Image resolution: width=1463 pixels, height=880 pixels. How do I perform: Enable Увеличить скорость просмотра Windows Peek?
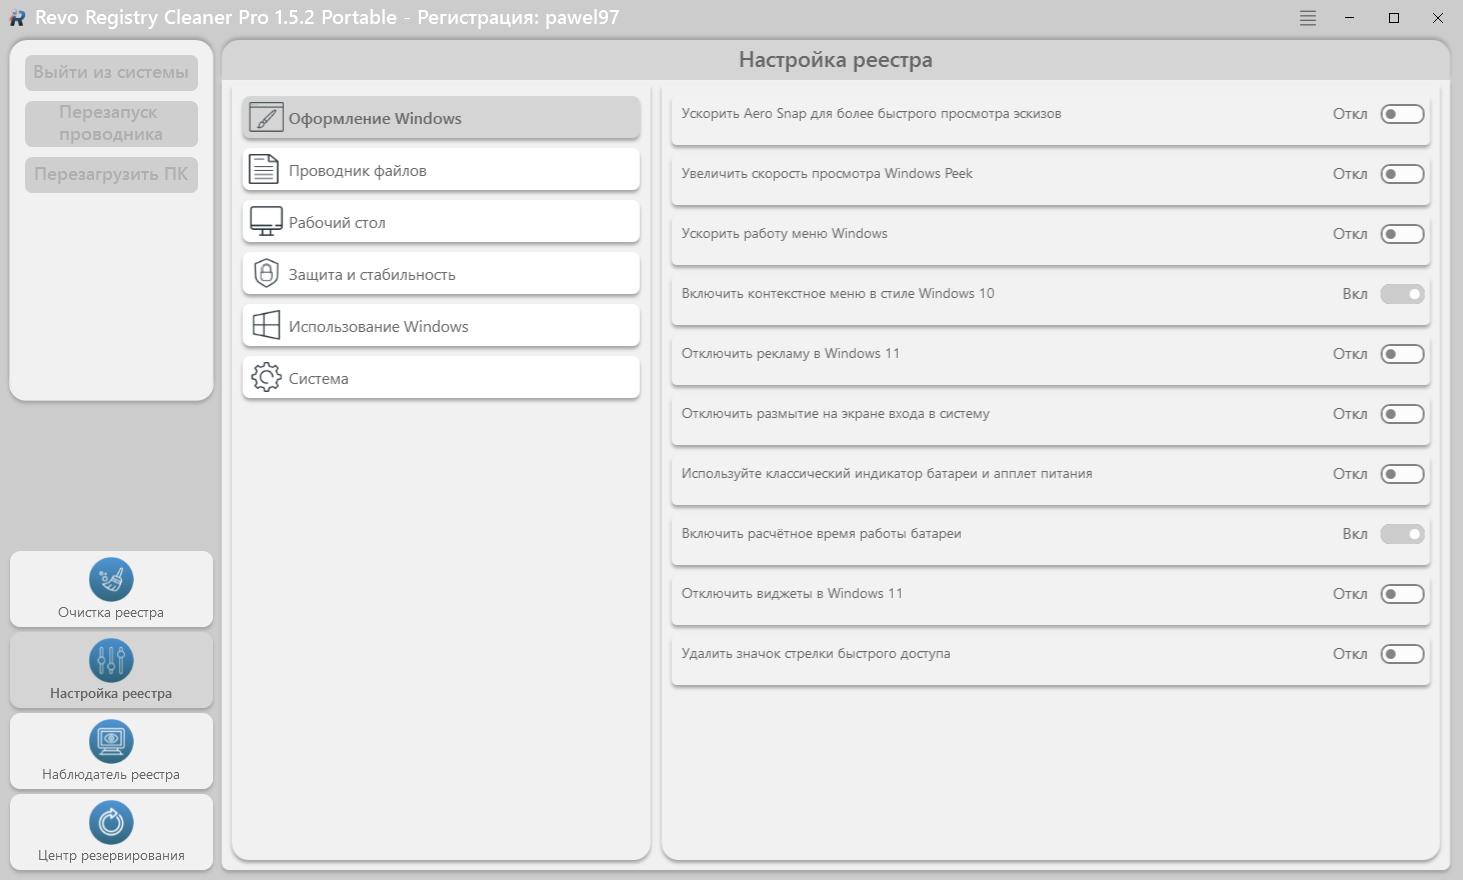[x=1402, y=174]
